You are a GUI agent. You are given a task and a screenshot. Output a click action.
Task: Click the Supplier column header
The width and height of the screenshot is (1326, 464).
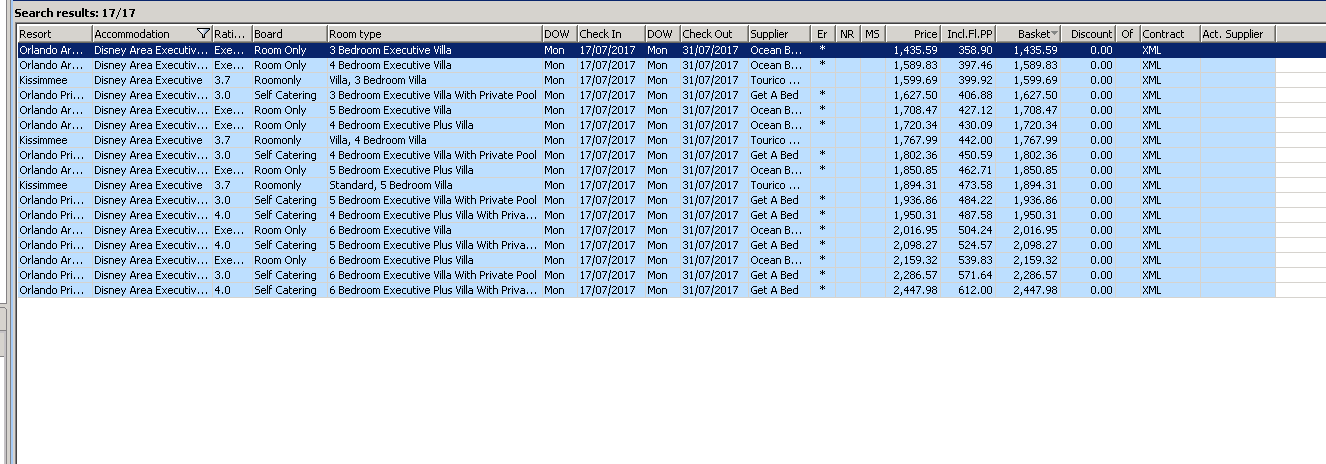778,34
